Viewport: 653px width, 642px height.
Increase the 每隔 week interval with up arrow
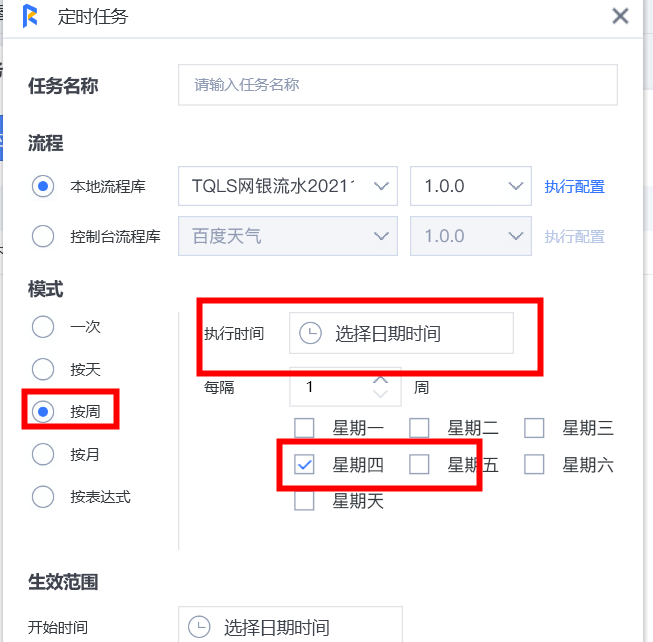380,380
